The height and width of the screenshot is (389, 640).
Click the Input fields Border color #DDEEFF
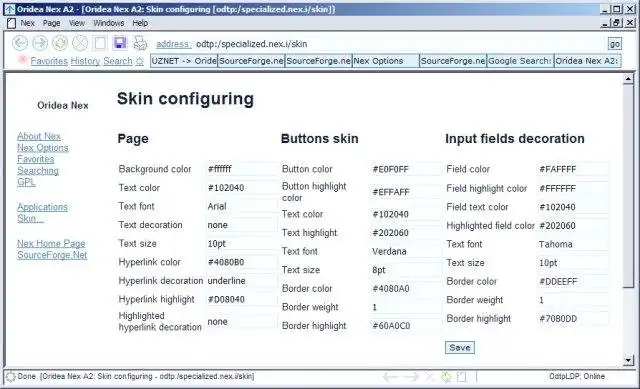573,281
